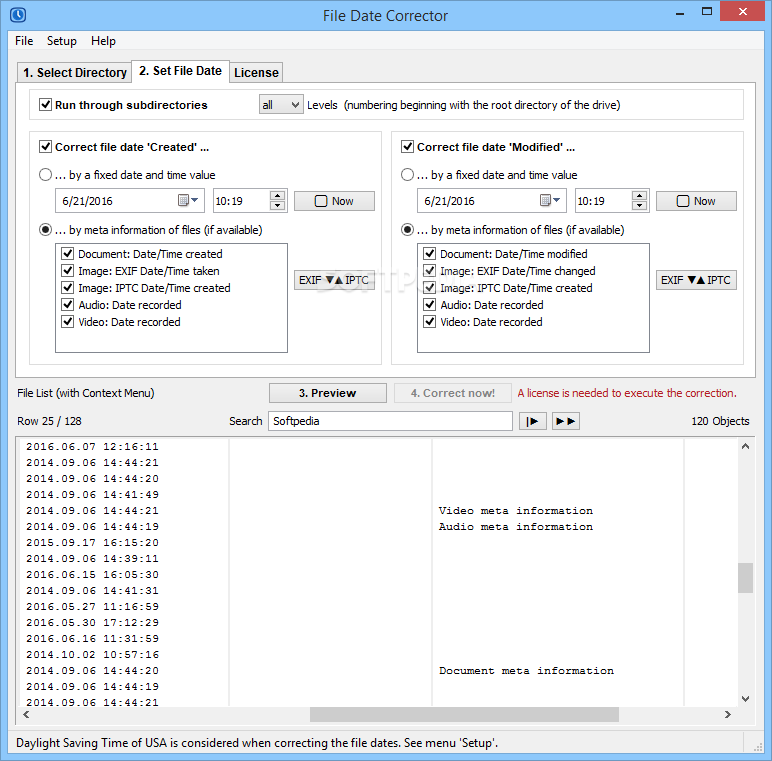The height and width of the screenshot is (761, 772).
Task: Uncheck Document: Date/Time created
Action: pos(67,254)
